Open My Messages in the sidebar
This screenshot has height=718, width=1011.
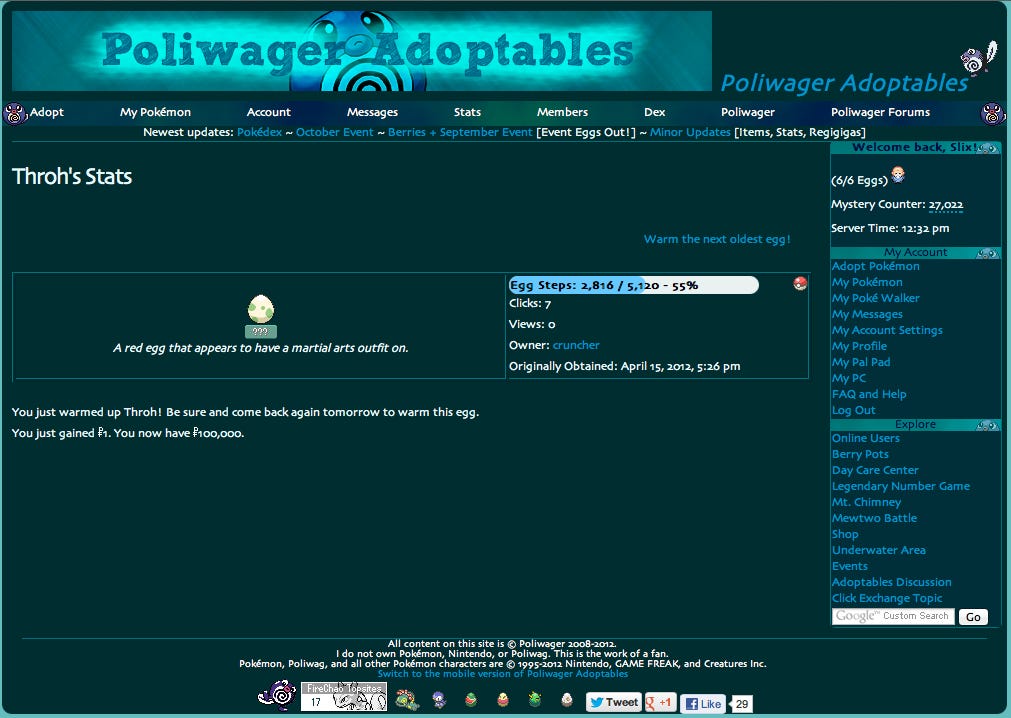pyautogui.click(x=867, y=315)
